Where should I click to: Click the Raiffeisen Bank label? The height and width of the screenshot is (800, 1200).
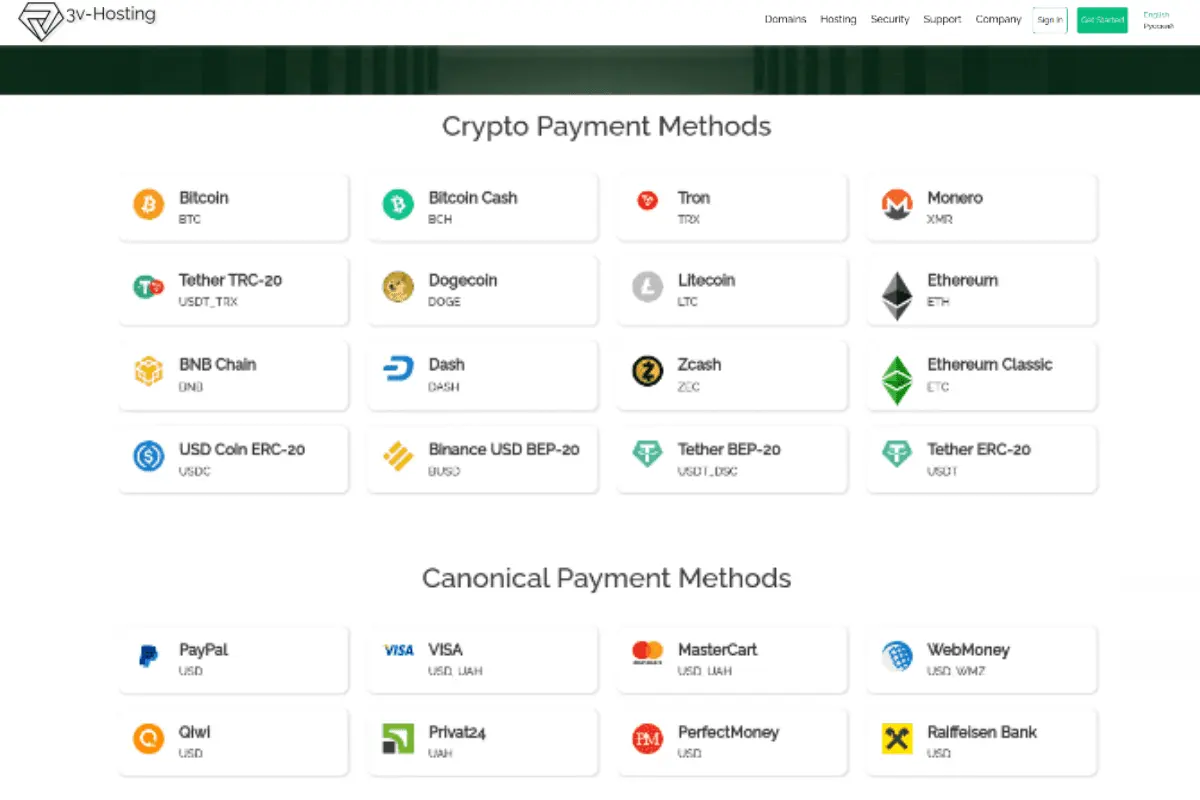point(982,732)
